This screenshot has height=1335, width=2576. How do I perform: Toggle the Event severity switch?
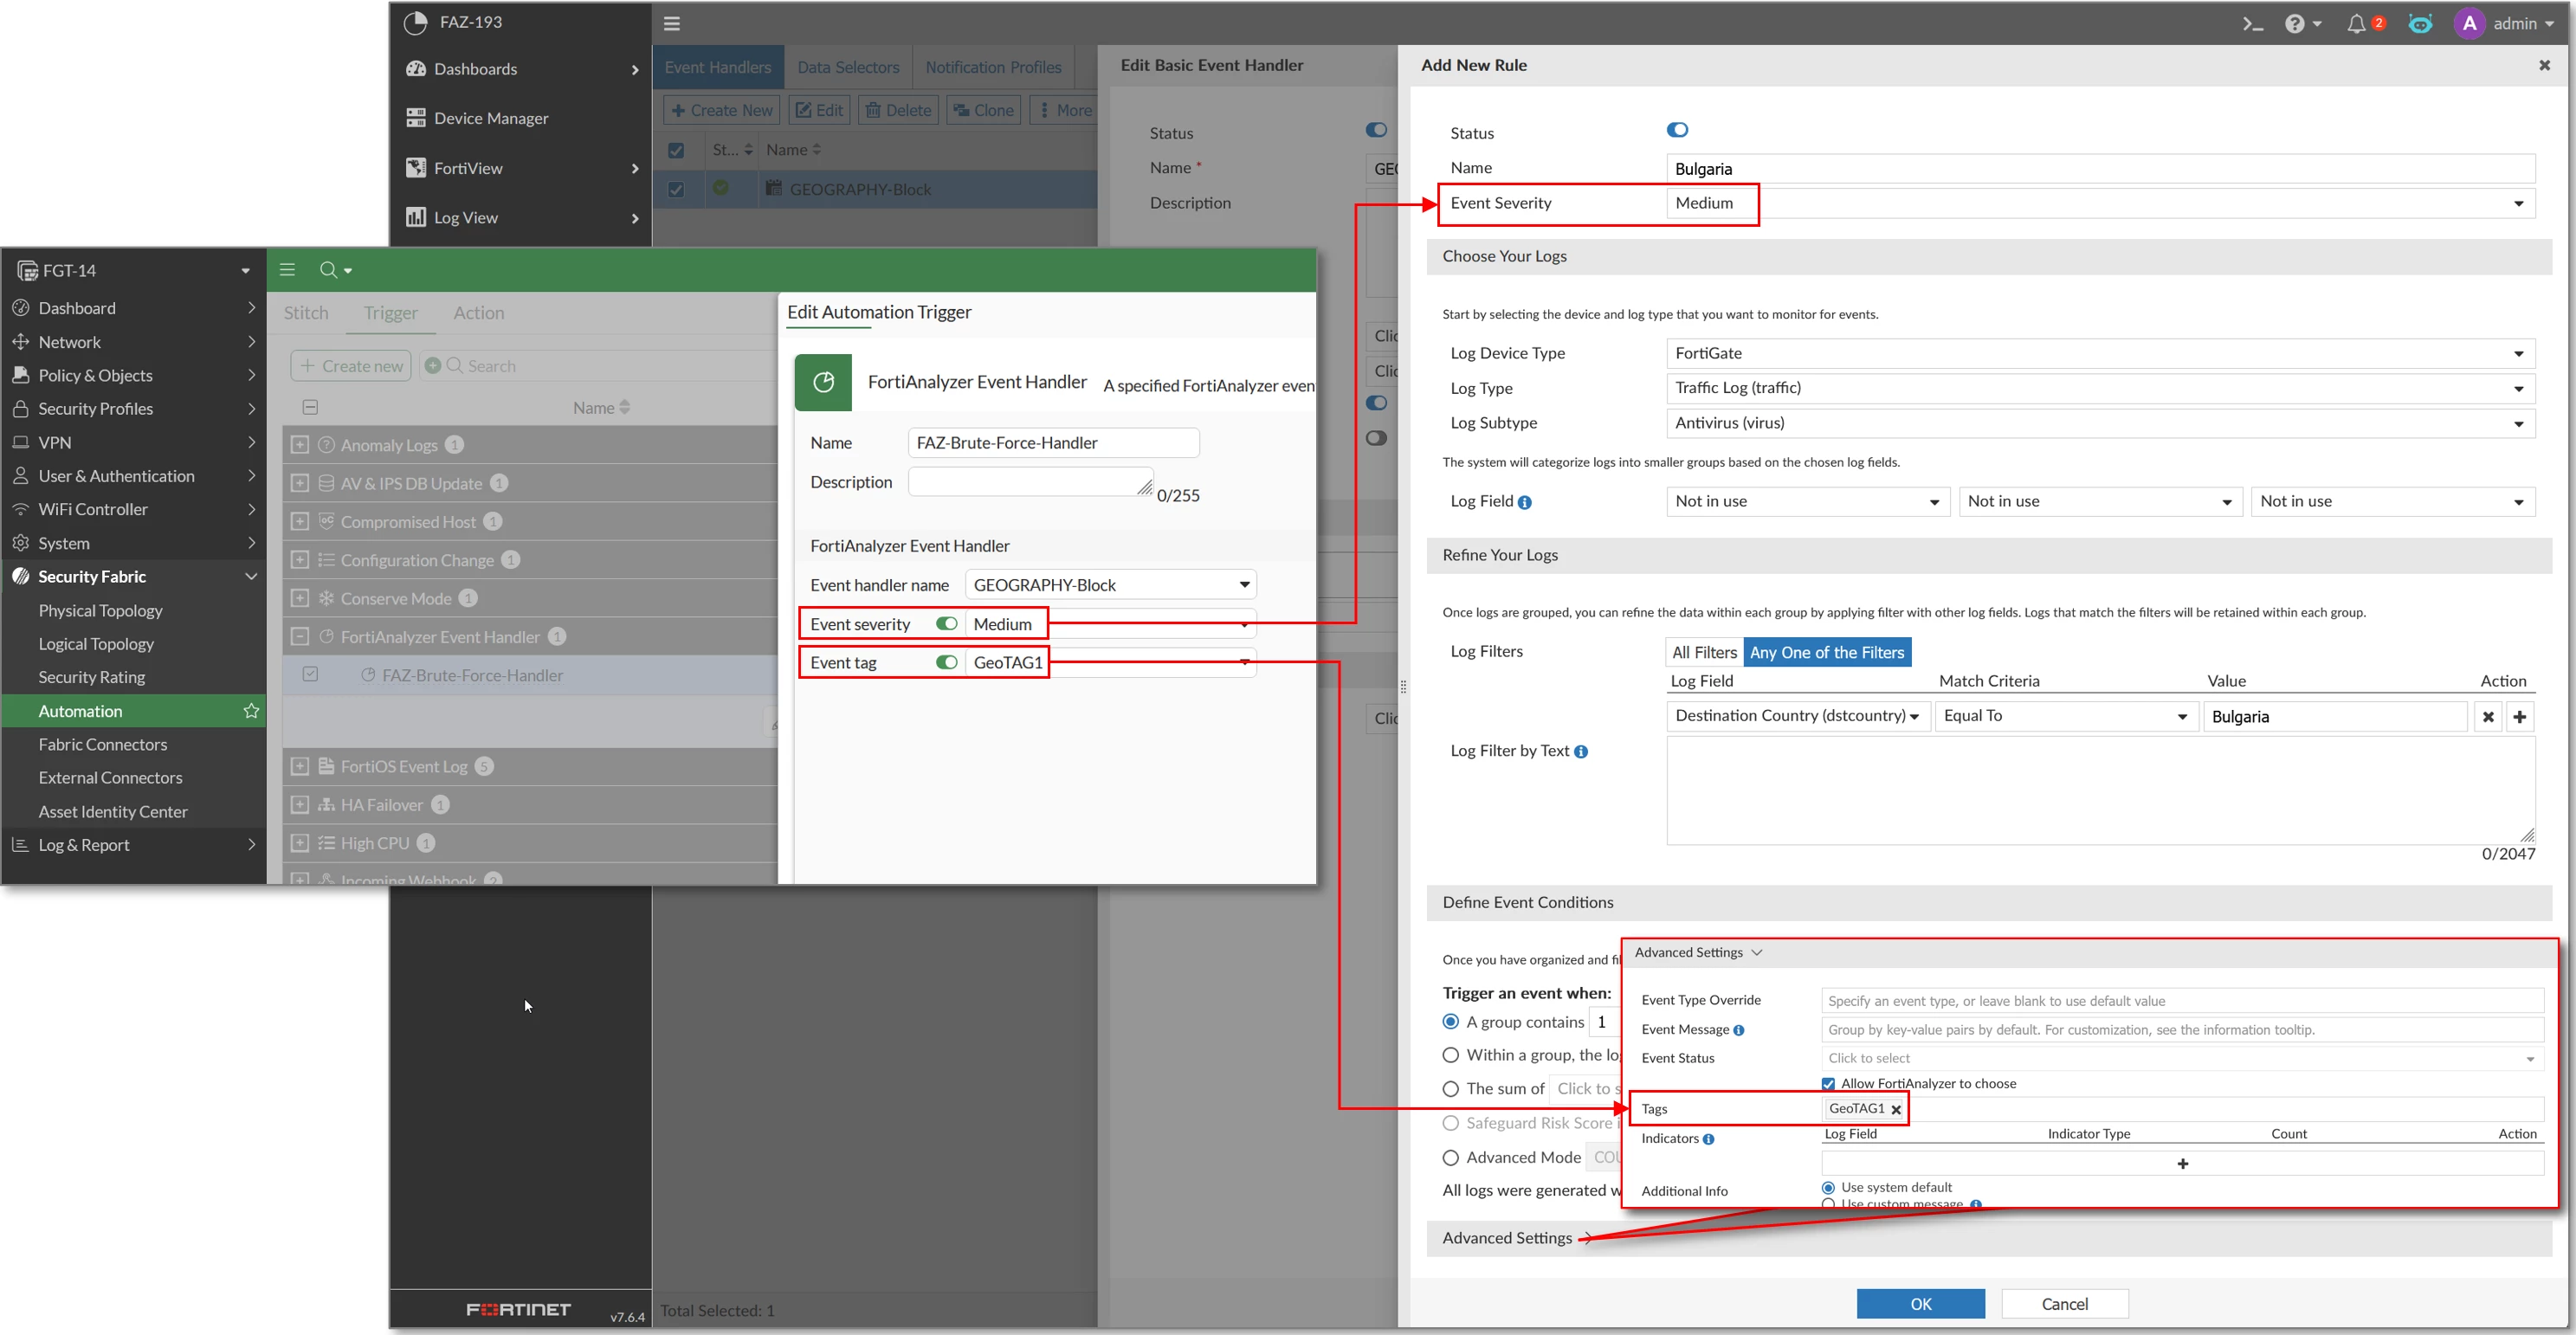[x=946, y=624]
